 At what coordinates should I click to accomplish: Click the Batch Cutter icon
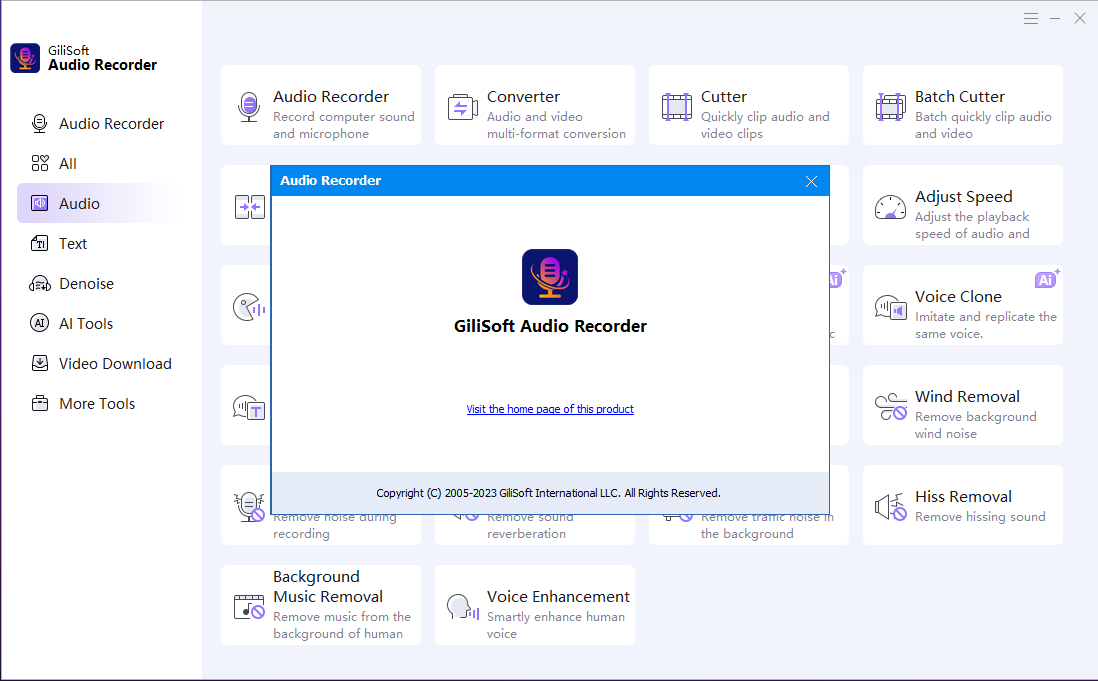click(890, 107)
